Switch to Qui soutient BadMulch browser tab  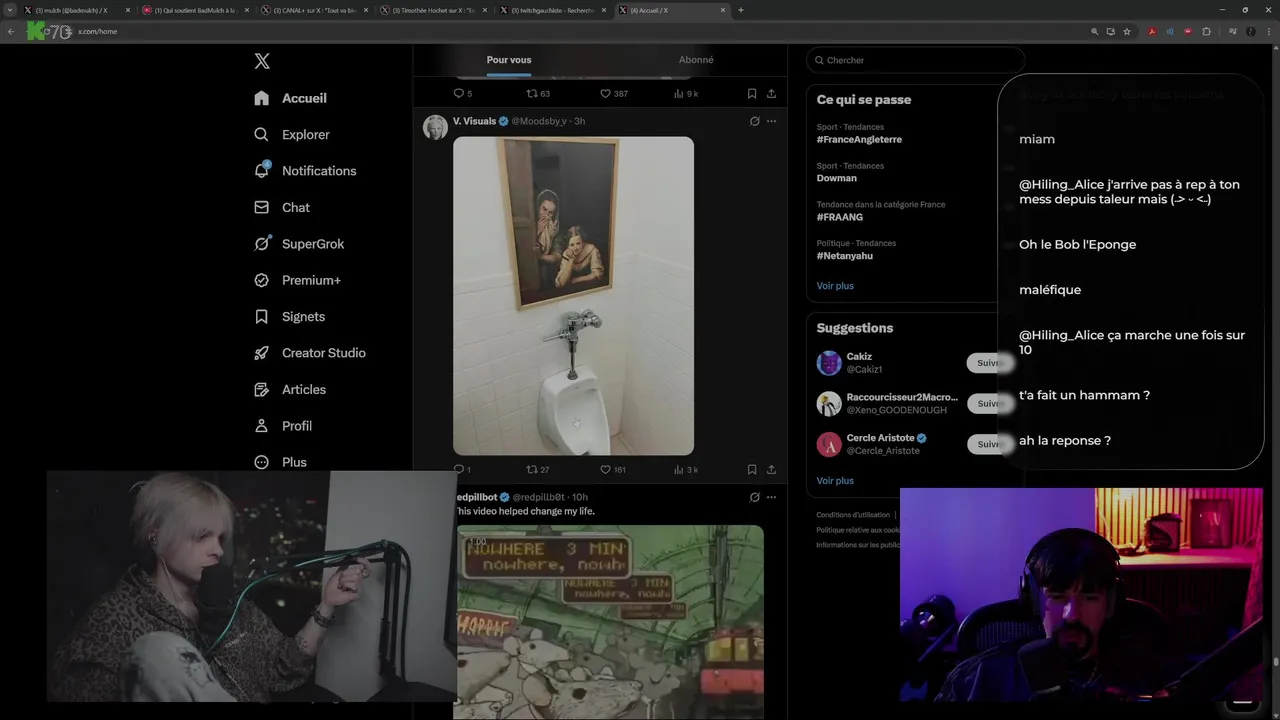tap(196, 10)
